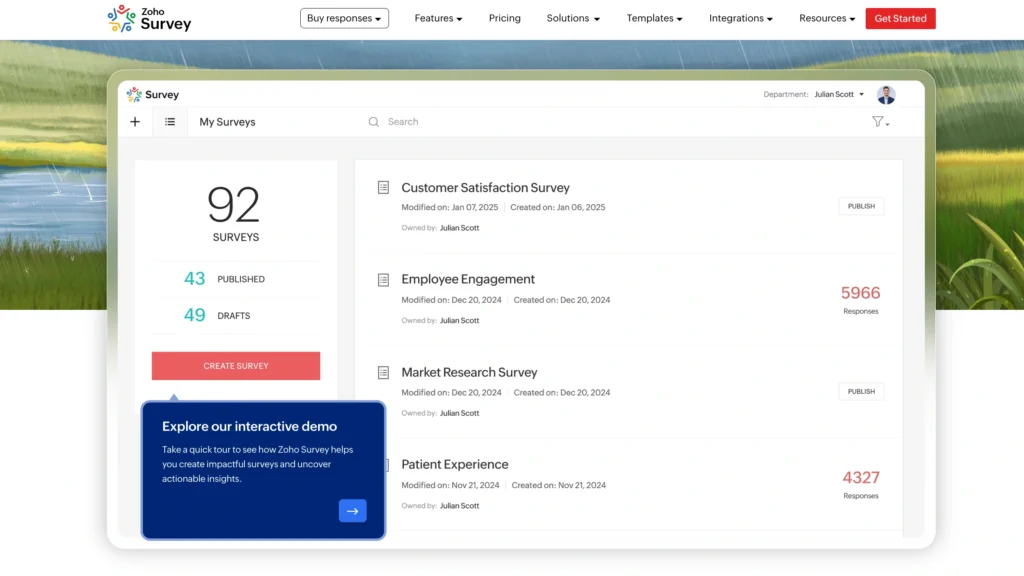The width and height of the screenshot is (1024, 576).
Task: Click the Get Started button
Action: point(900,18)
